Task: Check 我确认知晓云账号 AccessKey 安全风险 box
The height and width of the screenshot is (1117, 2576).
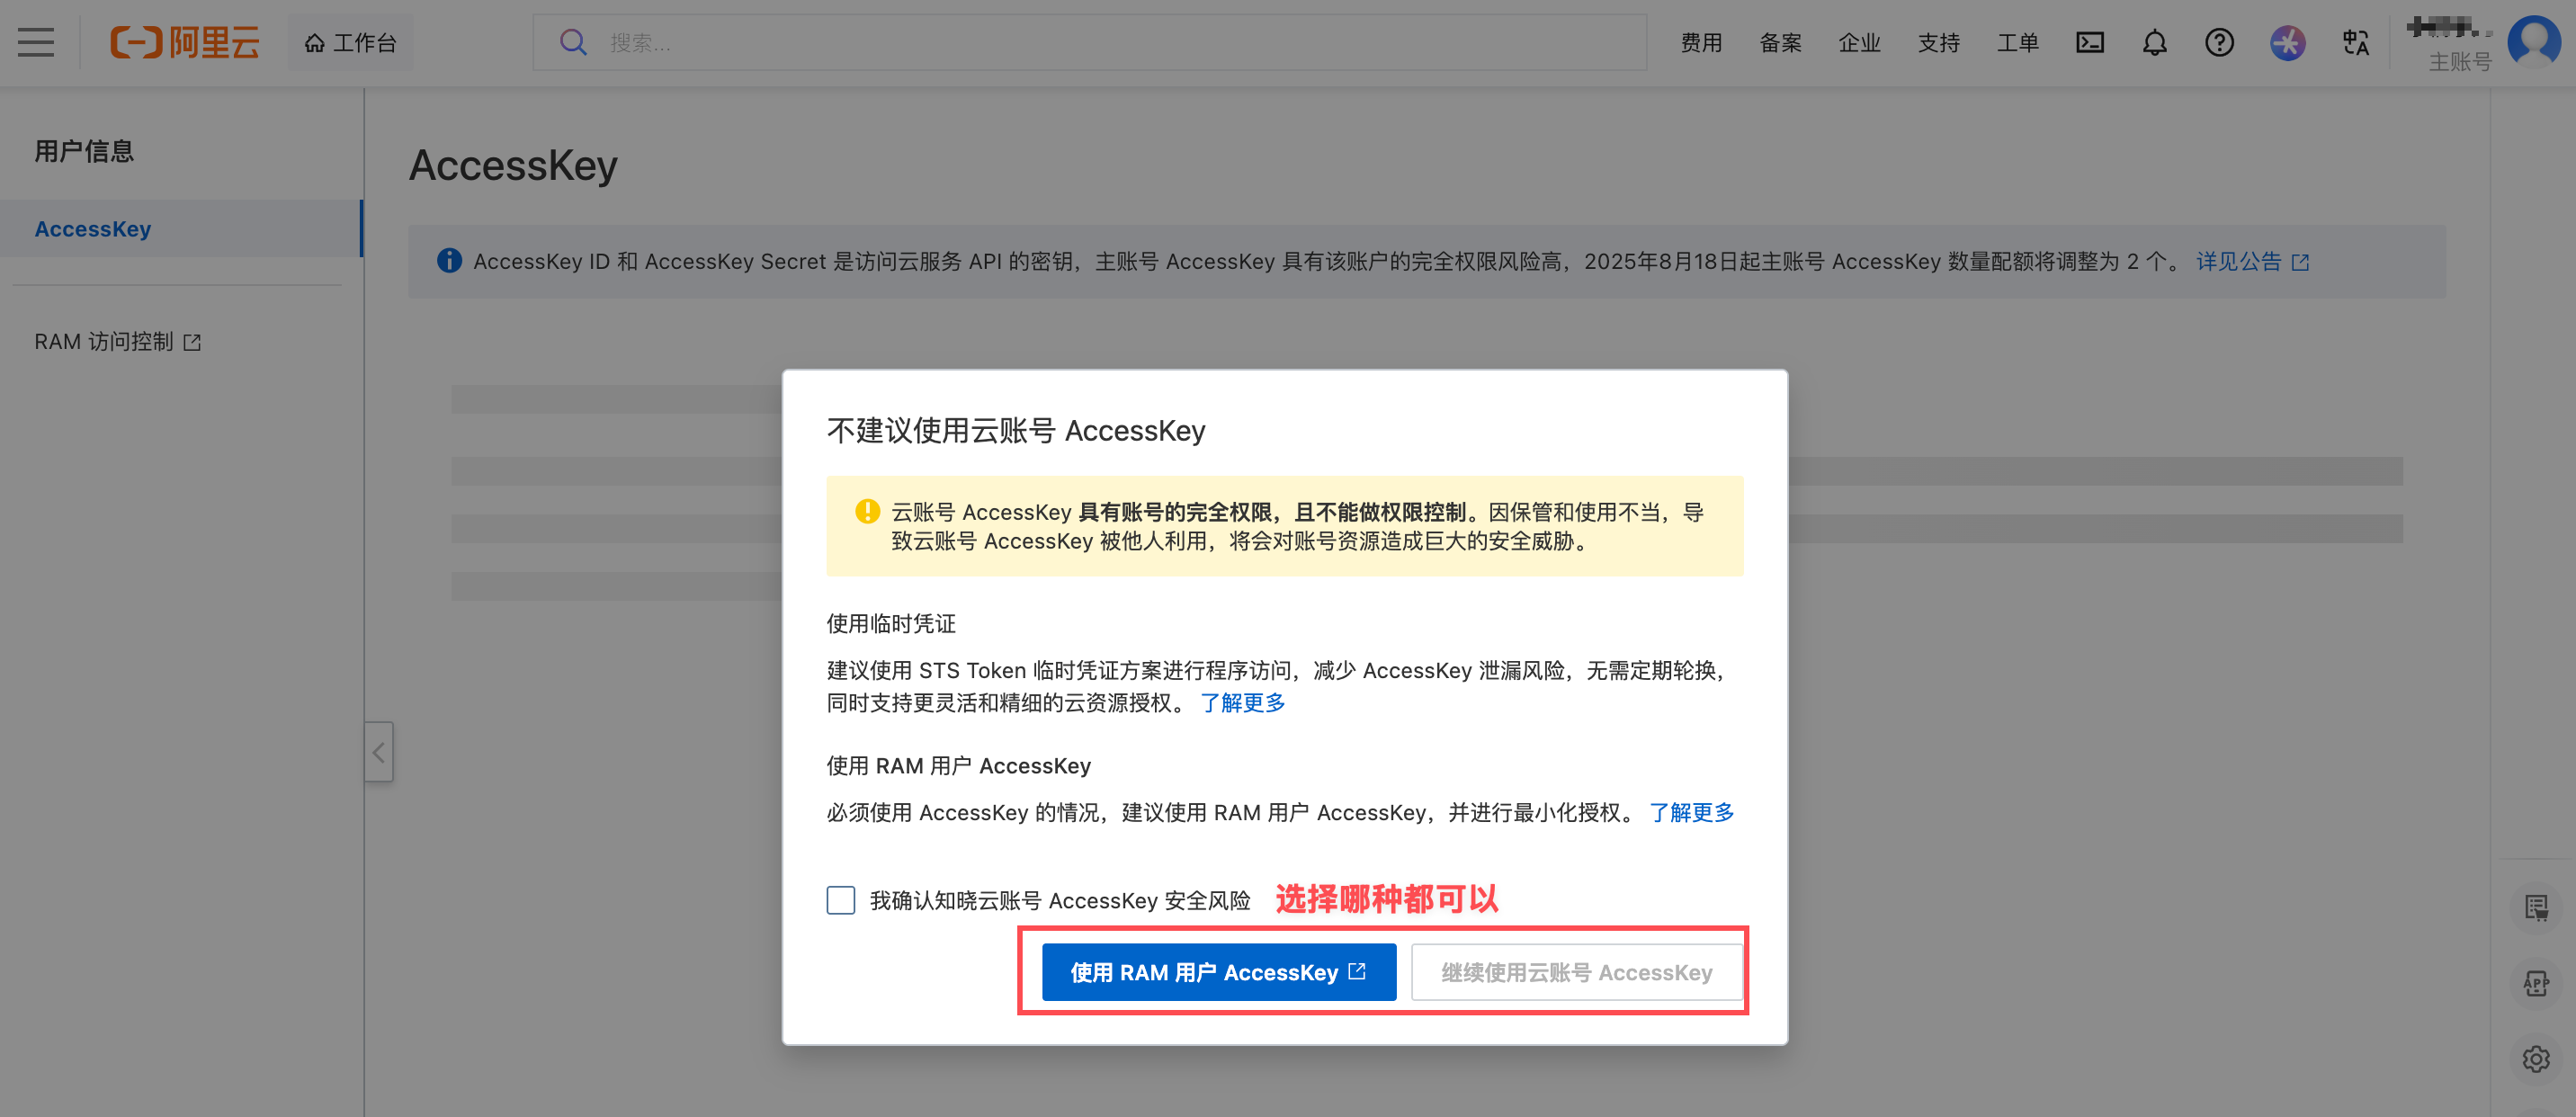Action: [x=841, y=900]
